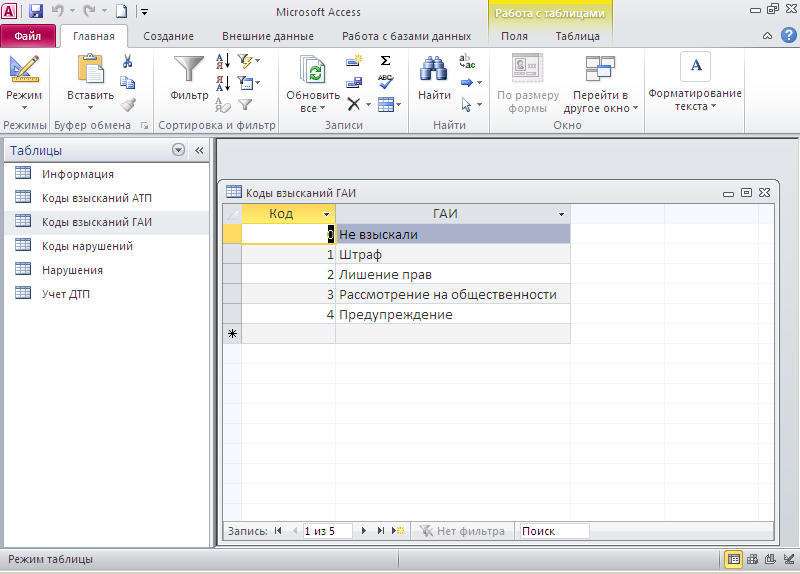Click the Replace ab-ac icon
The width and height of the screenshot is (800, 574).
(x=467, y=61)
